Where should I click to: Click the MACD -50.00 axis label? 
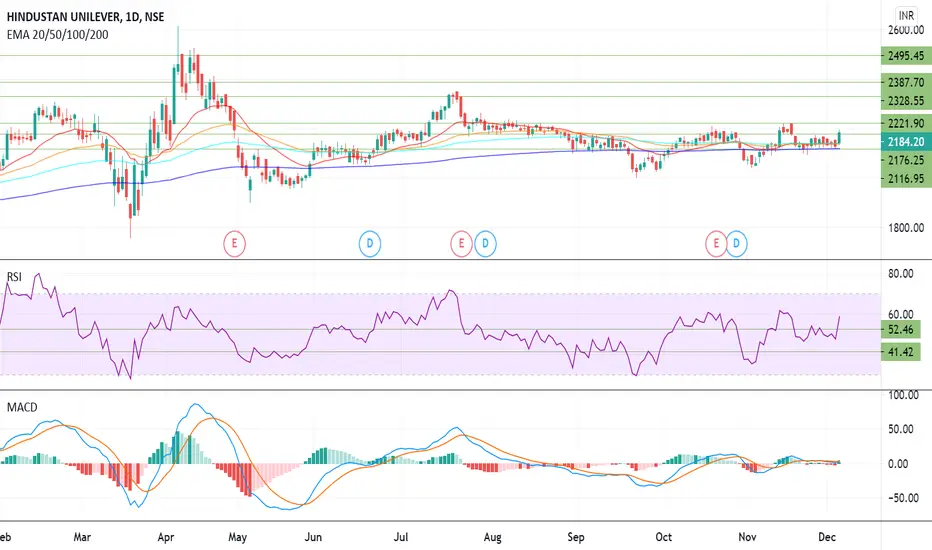point(903,498)
